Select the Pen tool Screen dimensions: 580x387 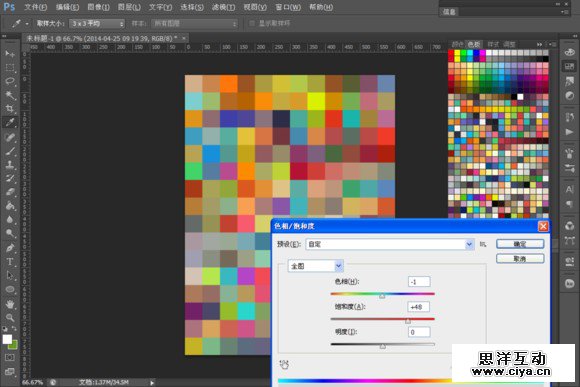click(x=10, y=248)
